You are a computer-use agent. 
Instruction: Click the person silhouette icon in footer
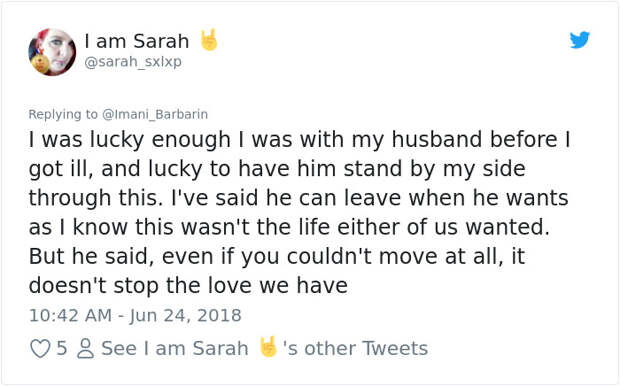[x=85, y=349]
